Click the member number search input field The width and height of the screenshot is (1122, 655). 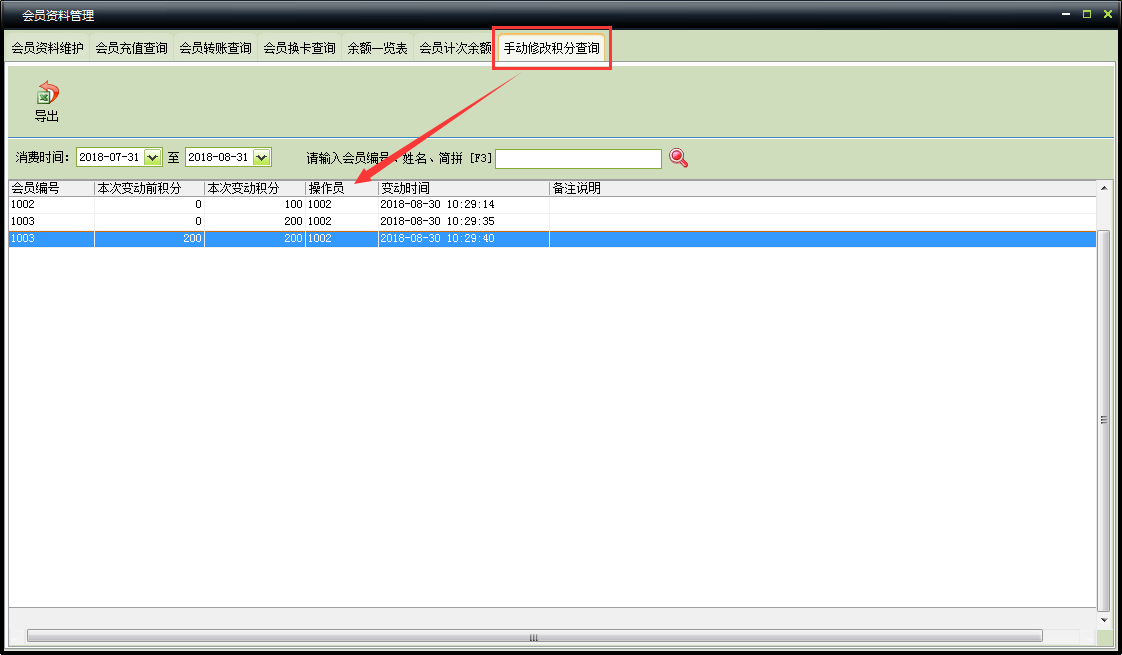(578, 158)
